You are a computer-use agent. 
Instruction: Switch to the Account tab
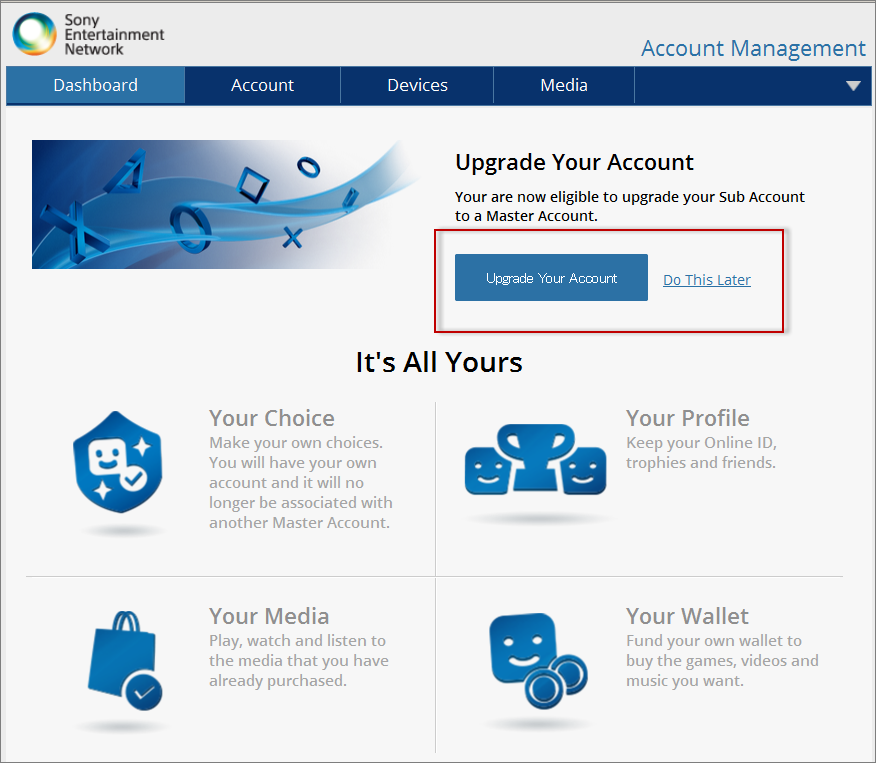pos(262,86)
